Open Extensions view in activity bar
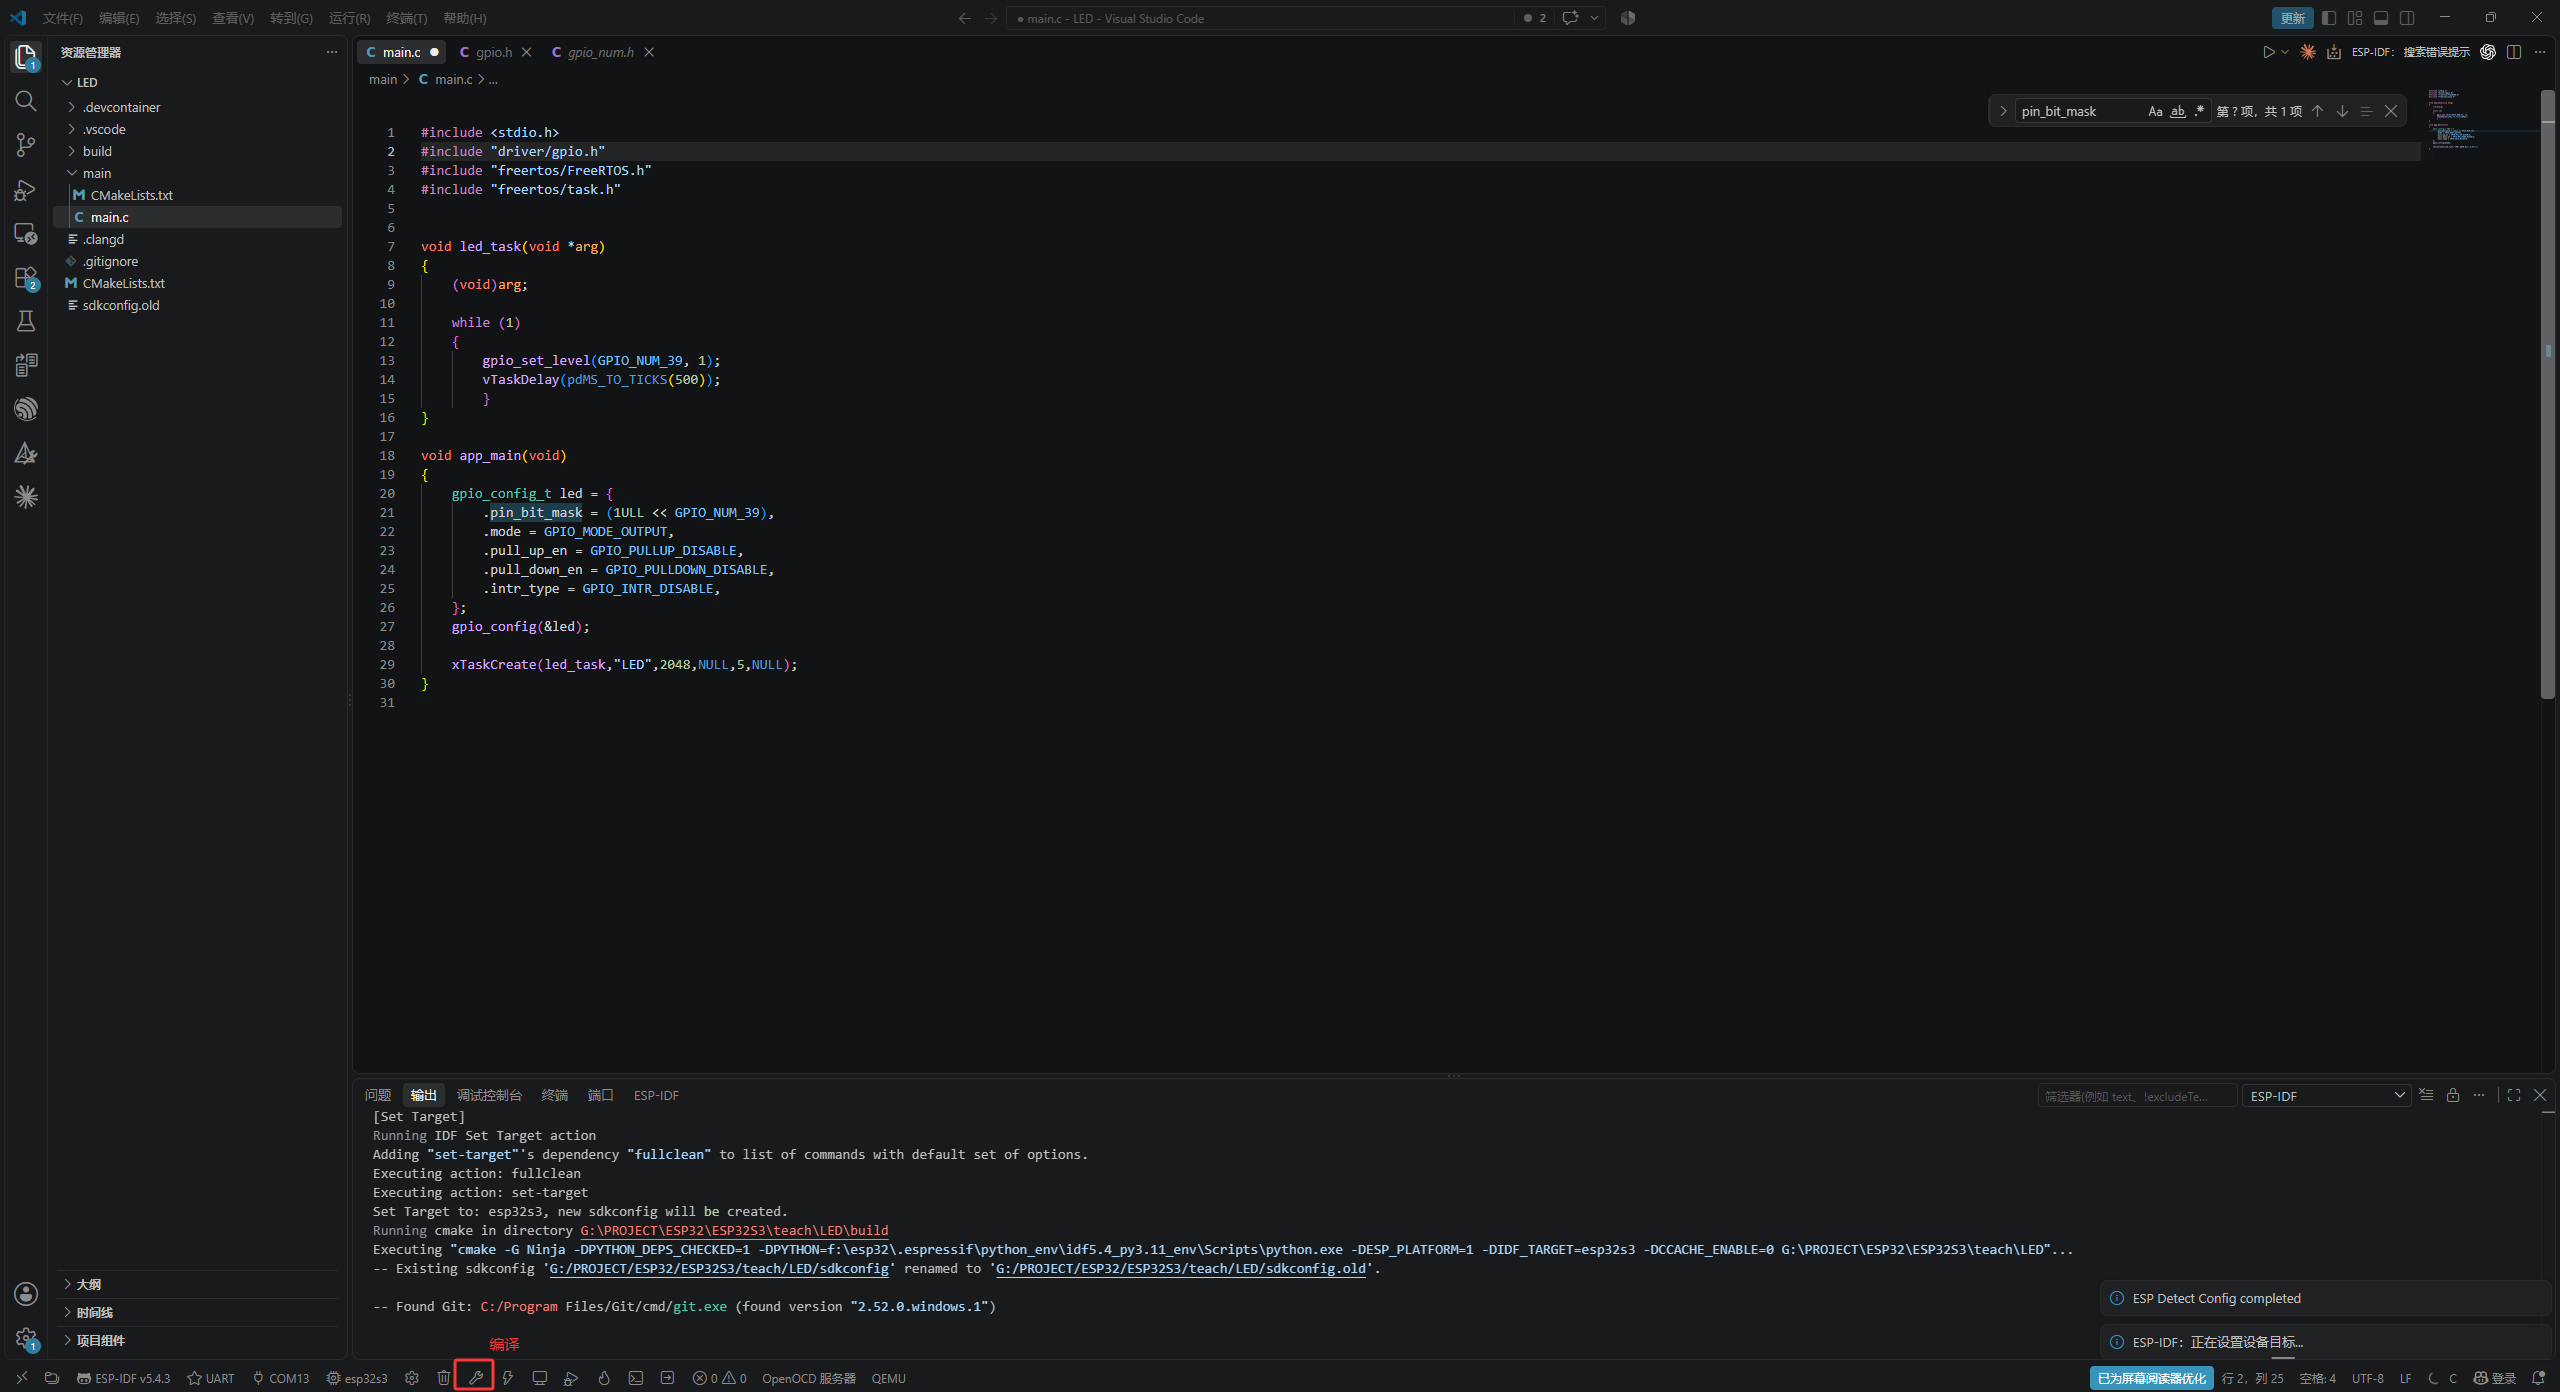Image resolution: width=2560 pixels, height=1392 pixels. point(26,277)
